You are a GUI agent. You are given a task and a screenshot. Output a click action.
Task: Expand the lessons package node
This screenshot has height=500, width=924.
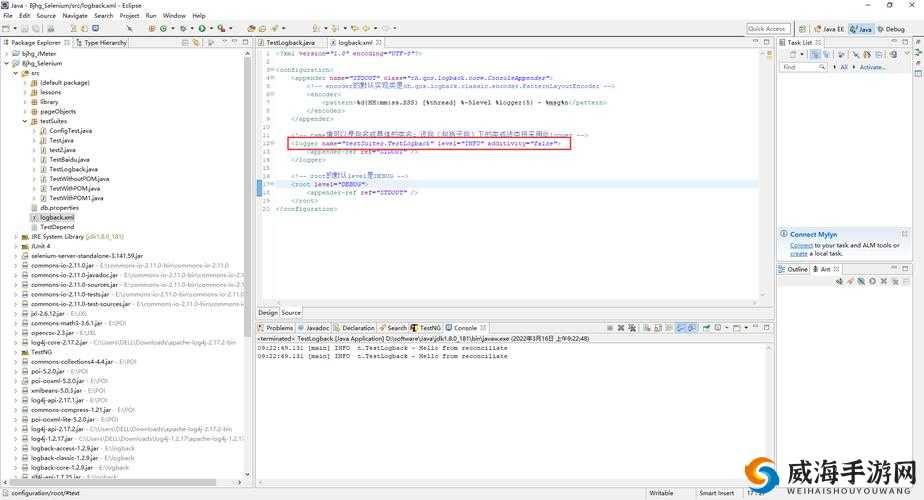point(25,92)
